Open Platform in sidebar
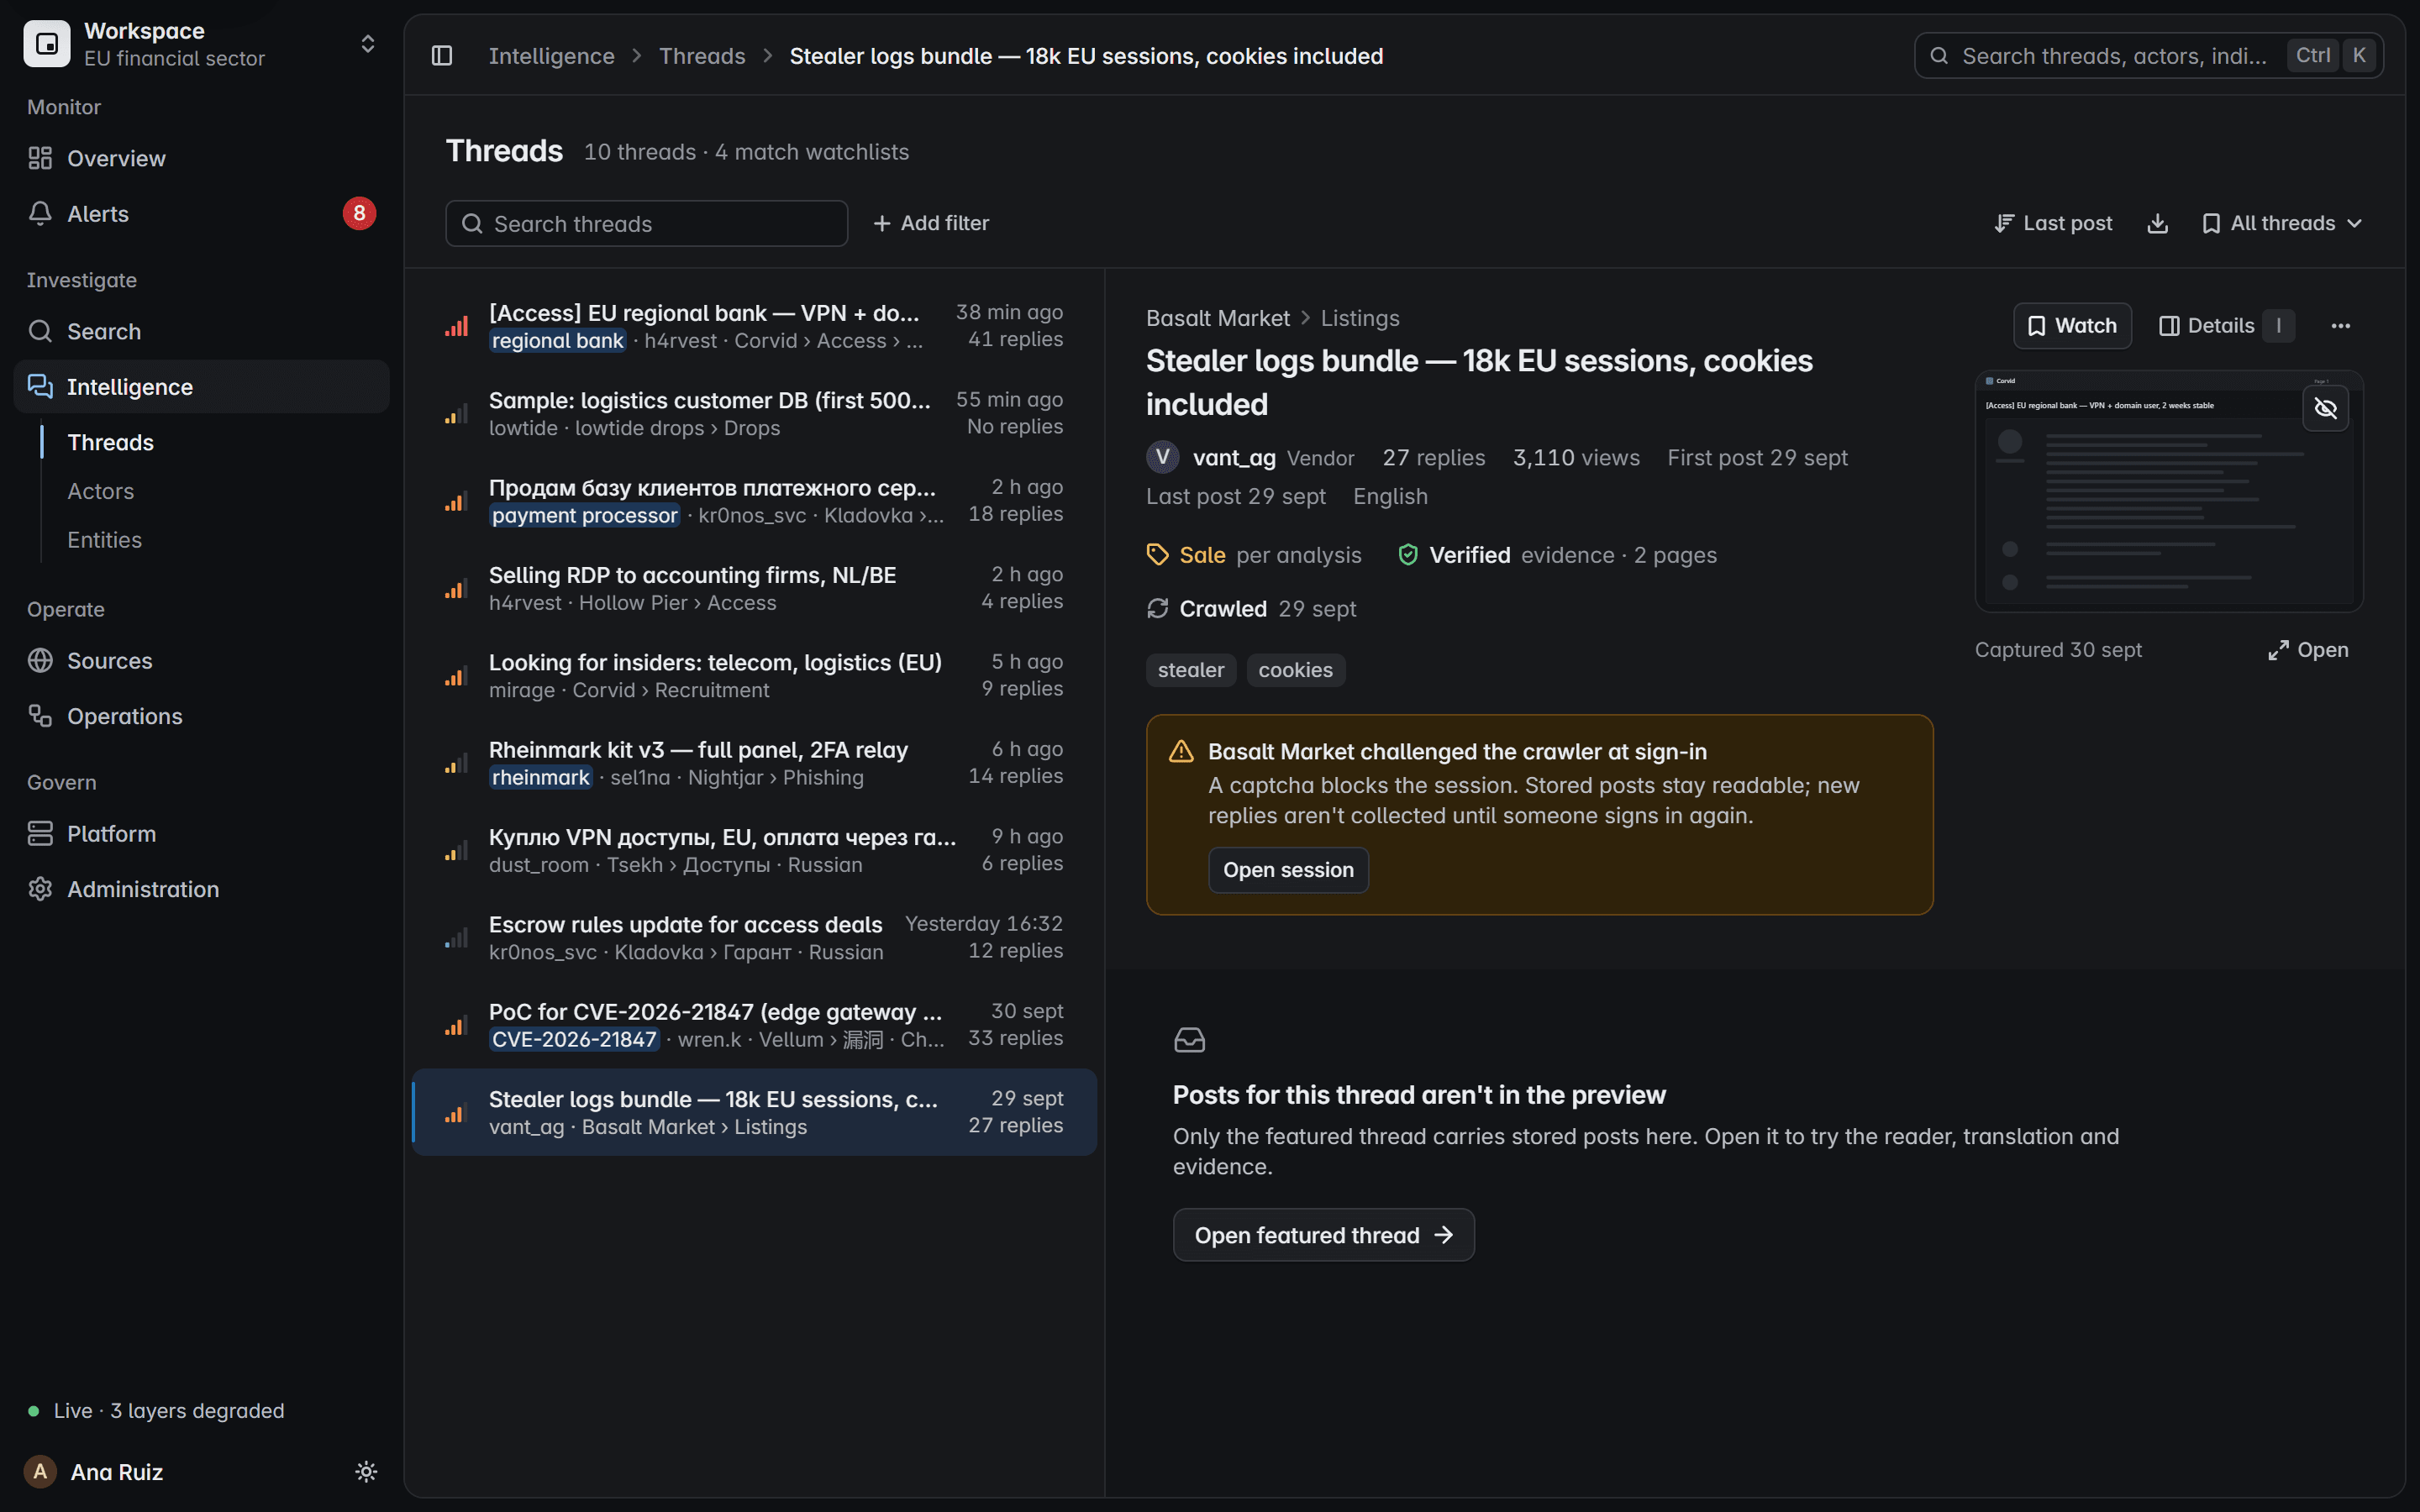The width and height of the screenshot is (2420, 1512). coord(200,834)
